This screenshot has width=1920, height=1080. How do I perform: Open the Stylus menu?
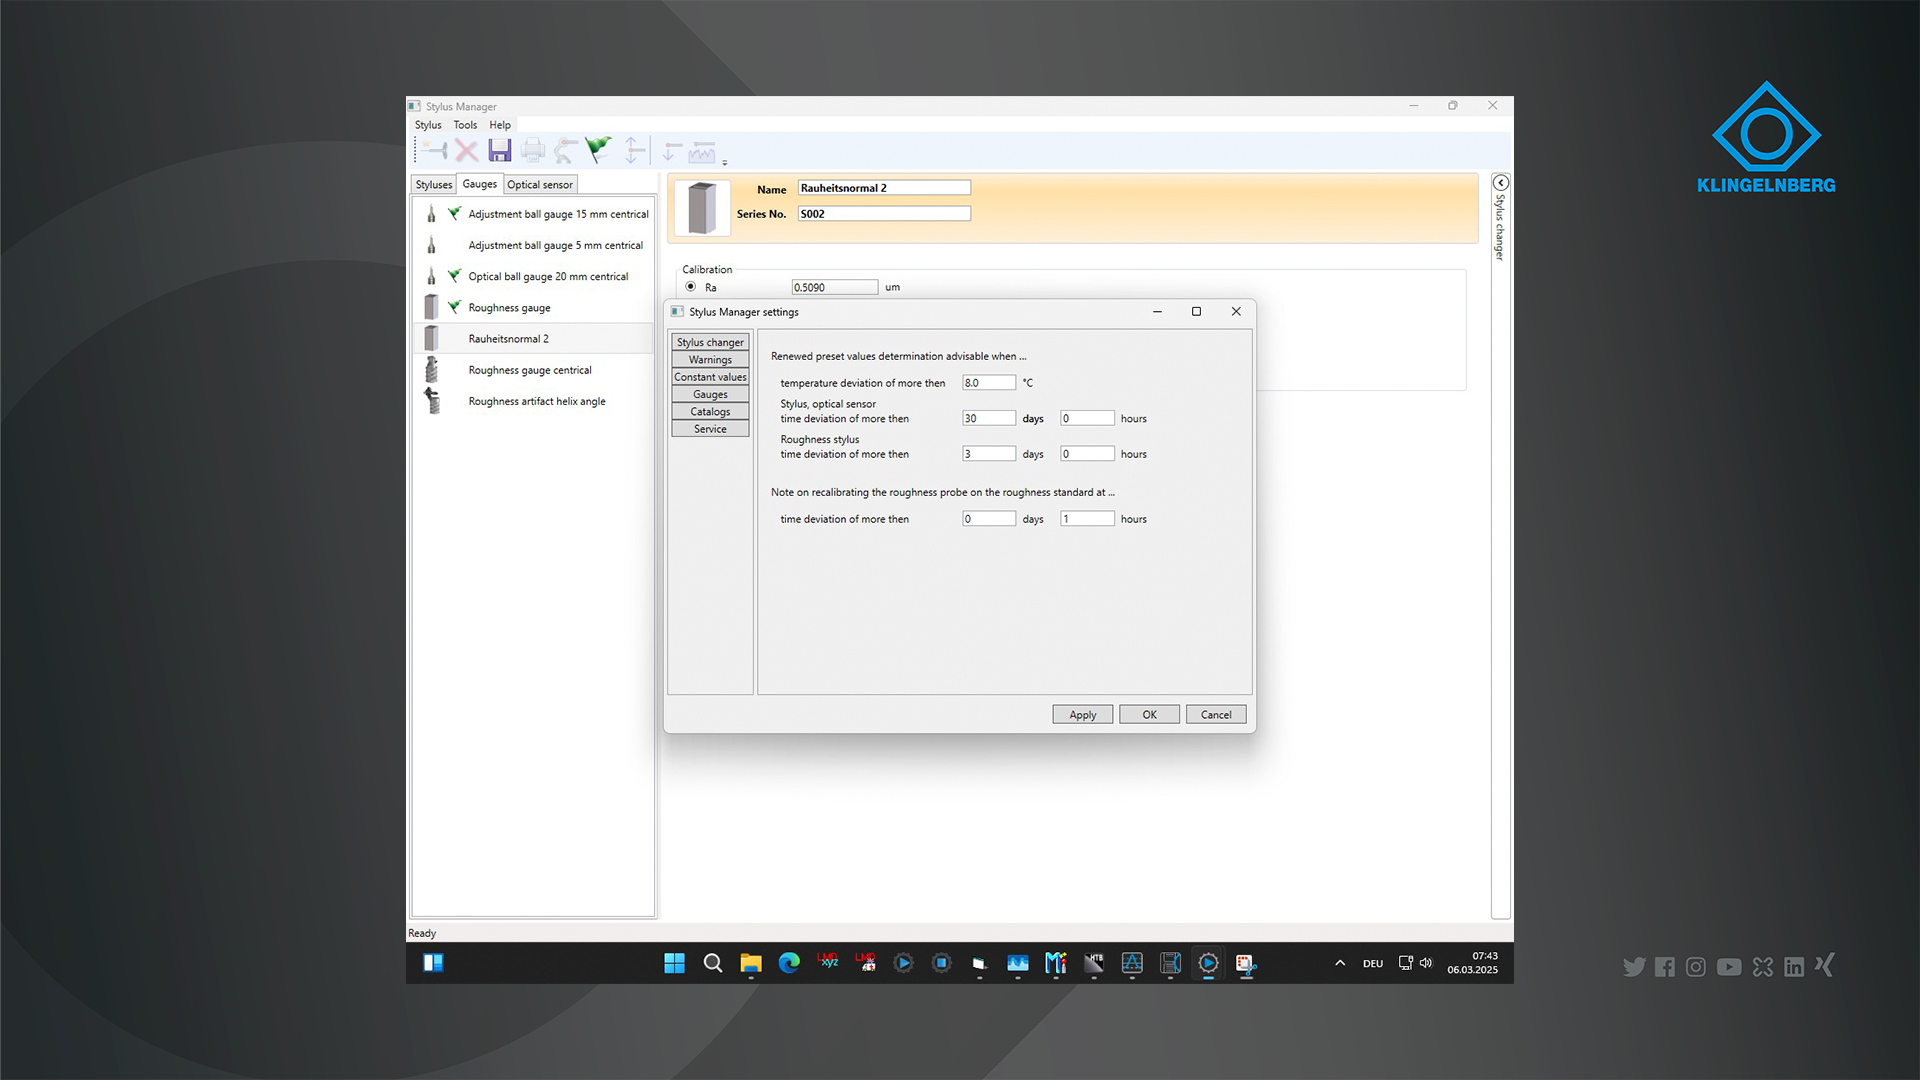click(x=428, y=125)
